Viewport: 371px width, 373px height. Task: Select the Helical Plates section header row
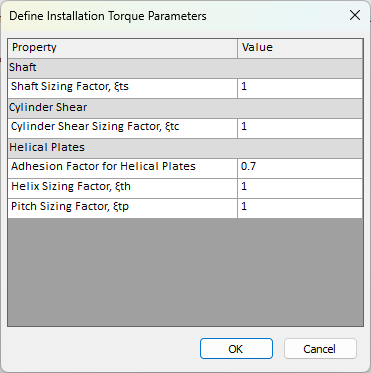click(185, 148)
